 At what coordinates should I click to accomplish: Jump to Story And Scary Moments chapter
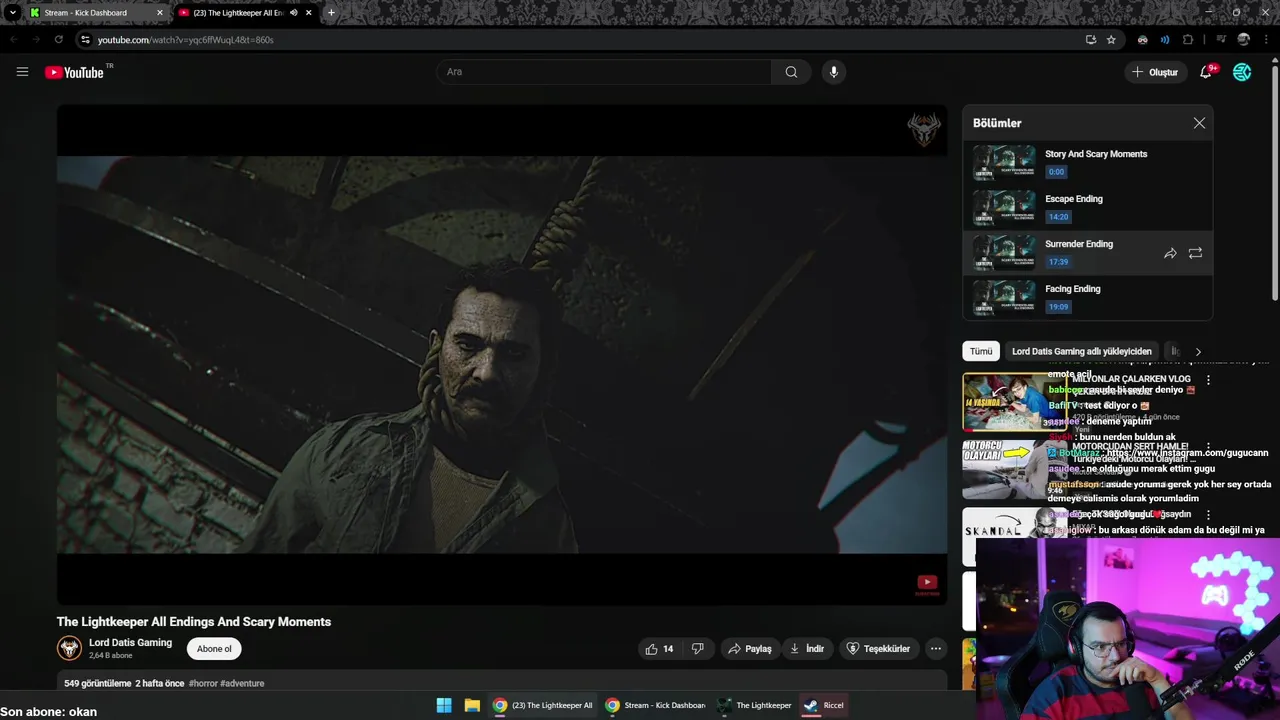[x=1087, y=162]
